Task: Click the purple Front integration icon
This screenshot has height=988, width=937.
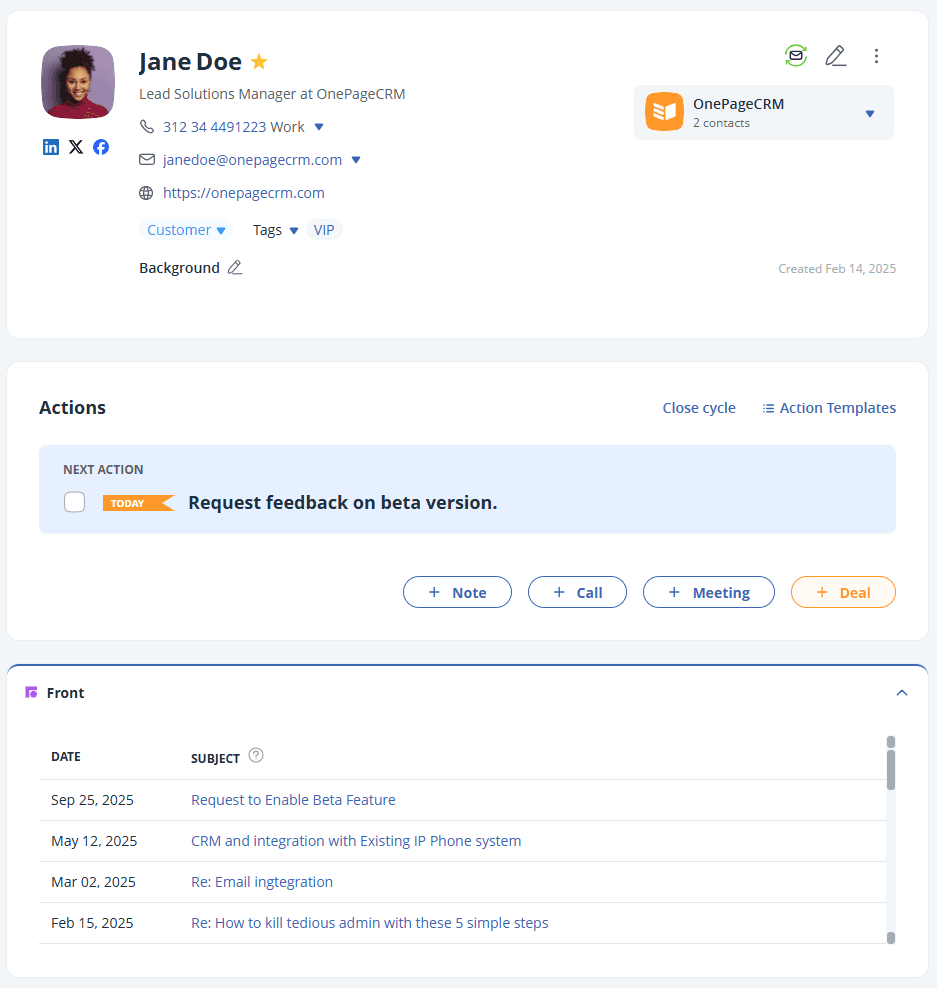Action: [31, 691]
